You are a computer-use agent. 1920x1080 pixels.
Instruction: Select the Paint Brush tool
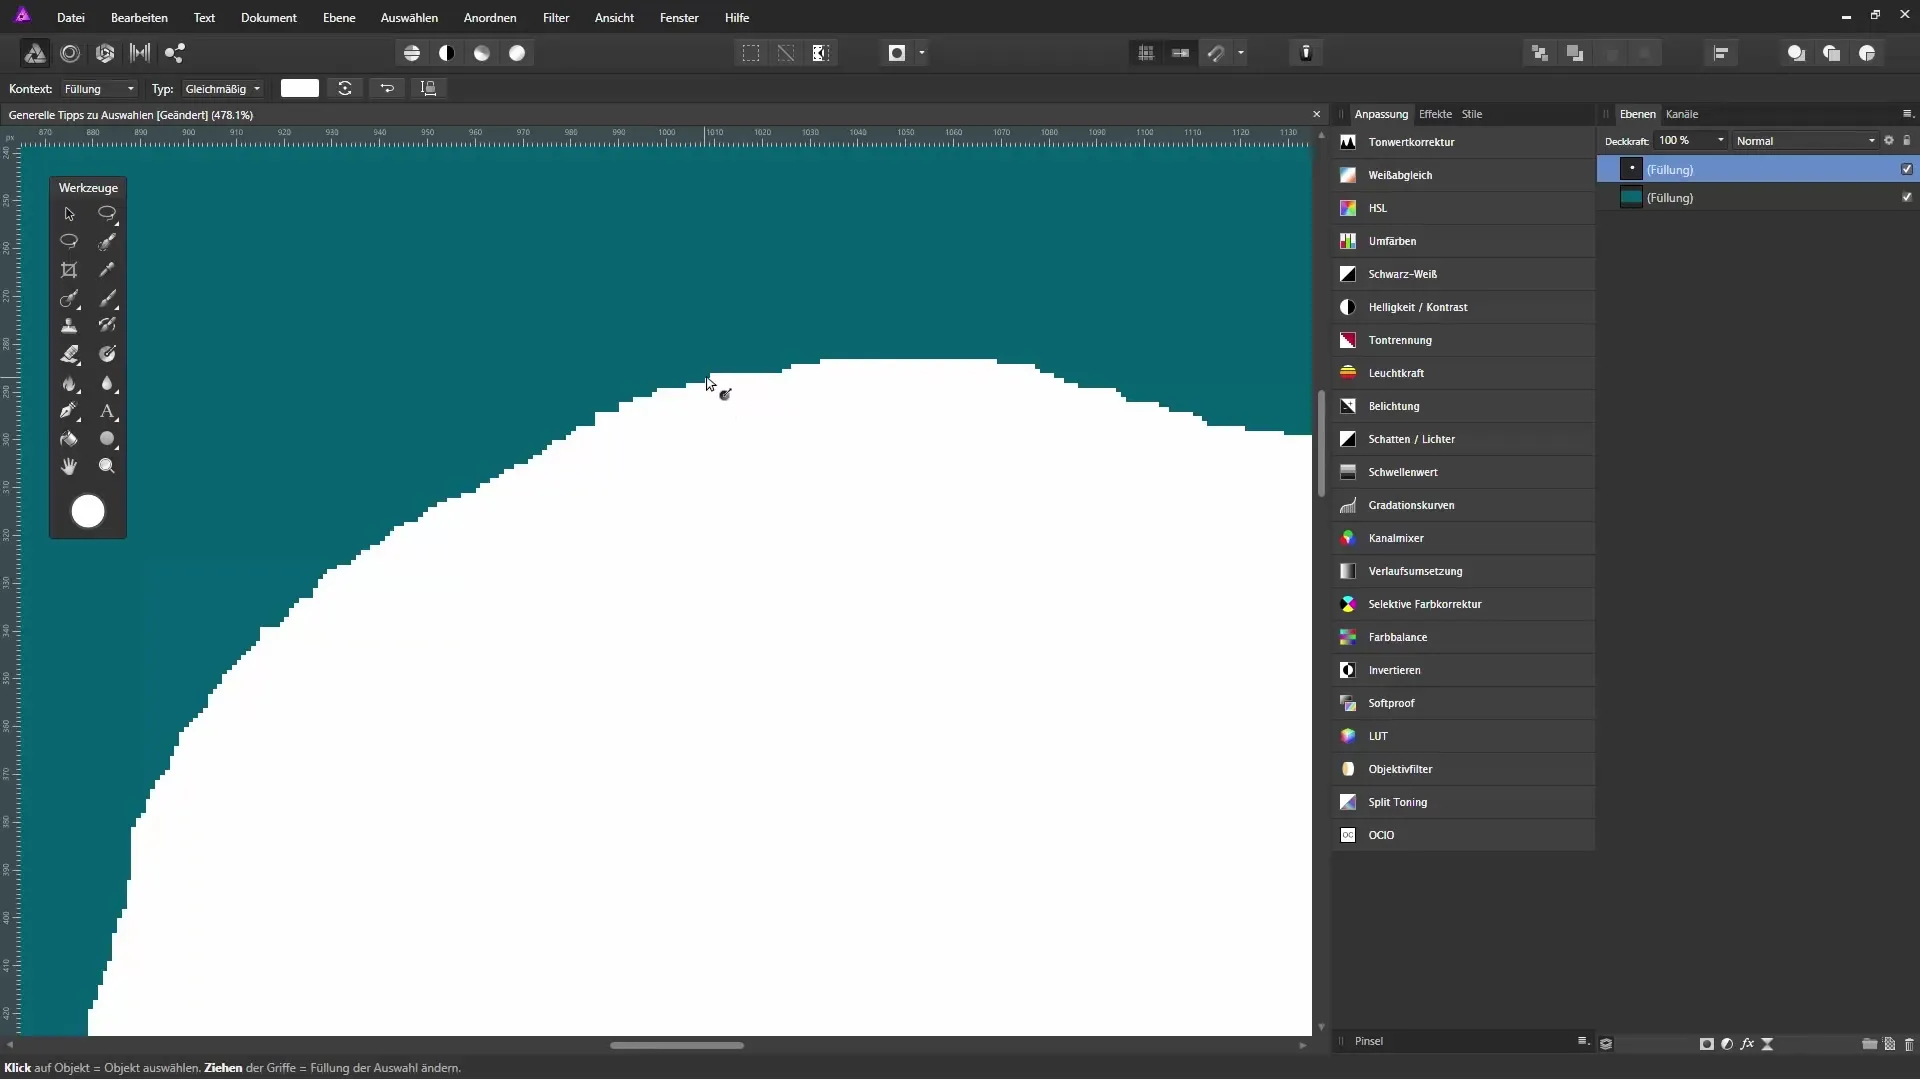pos(107,298)
